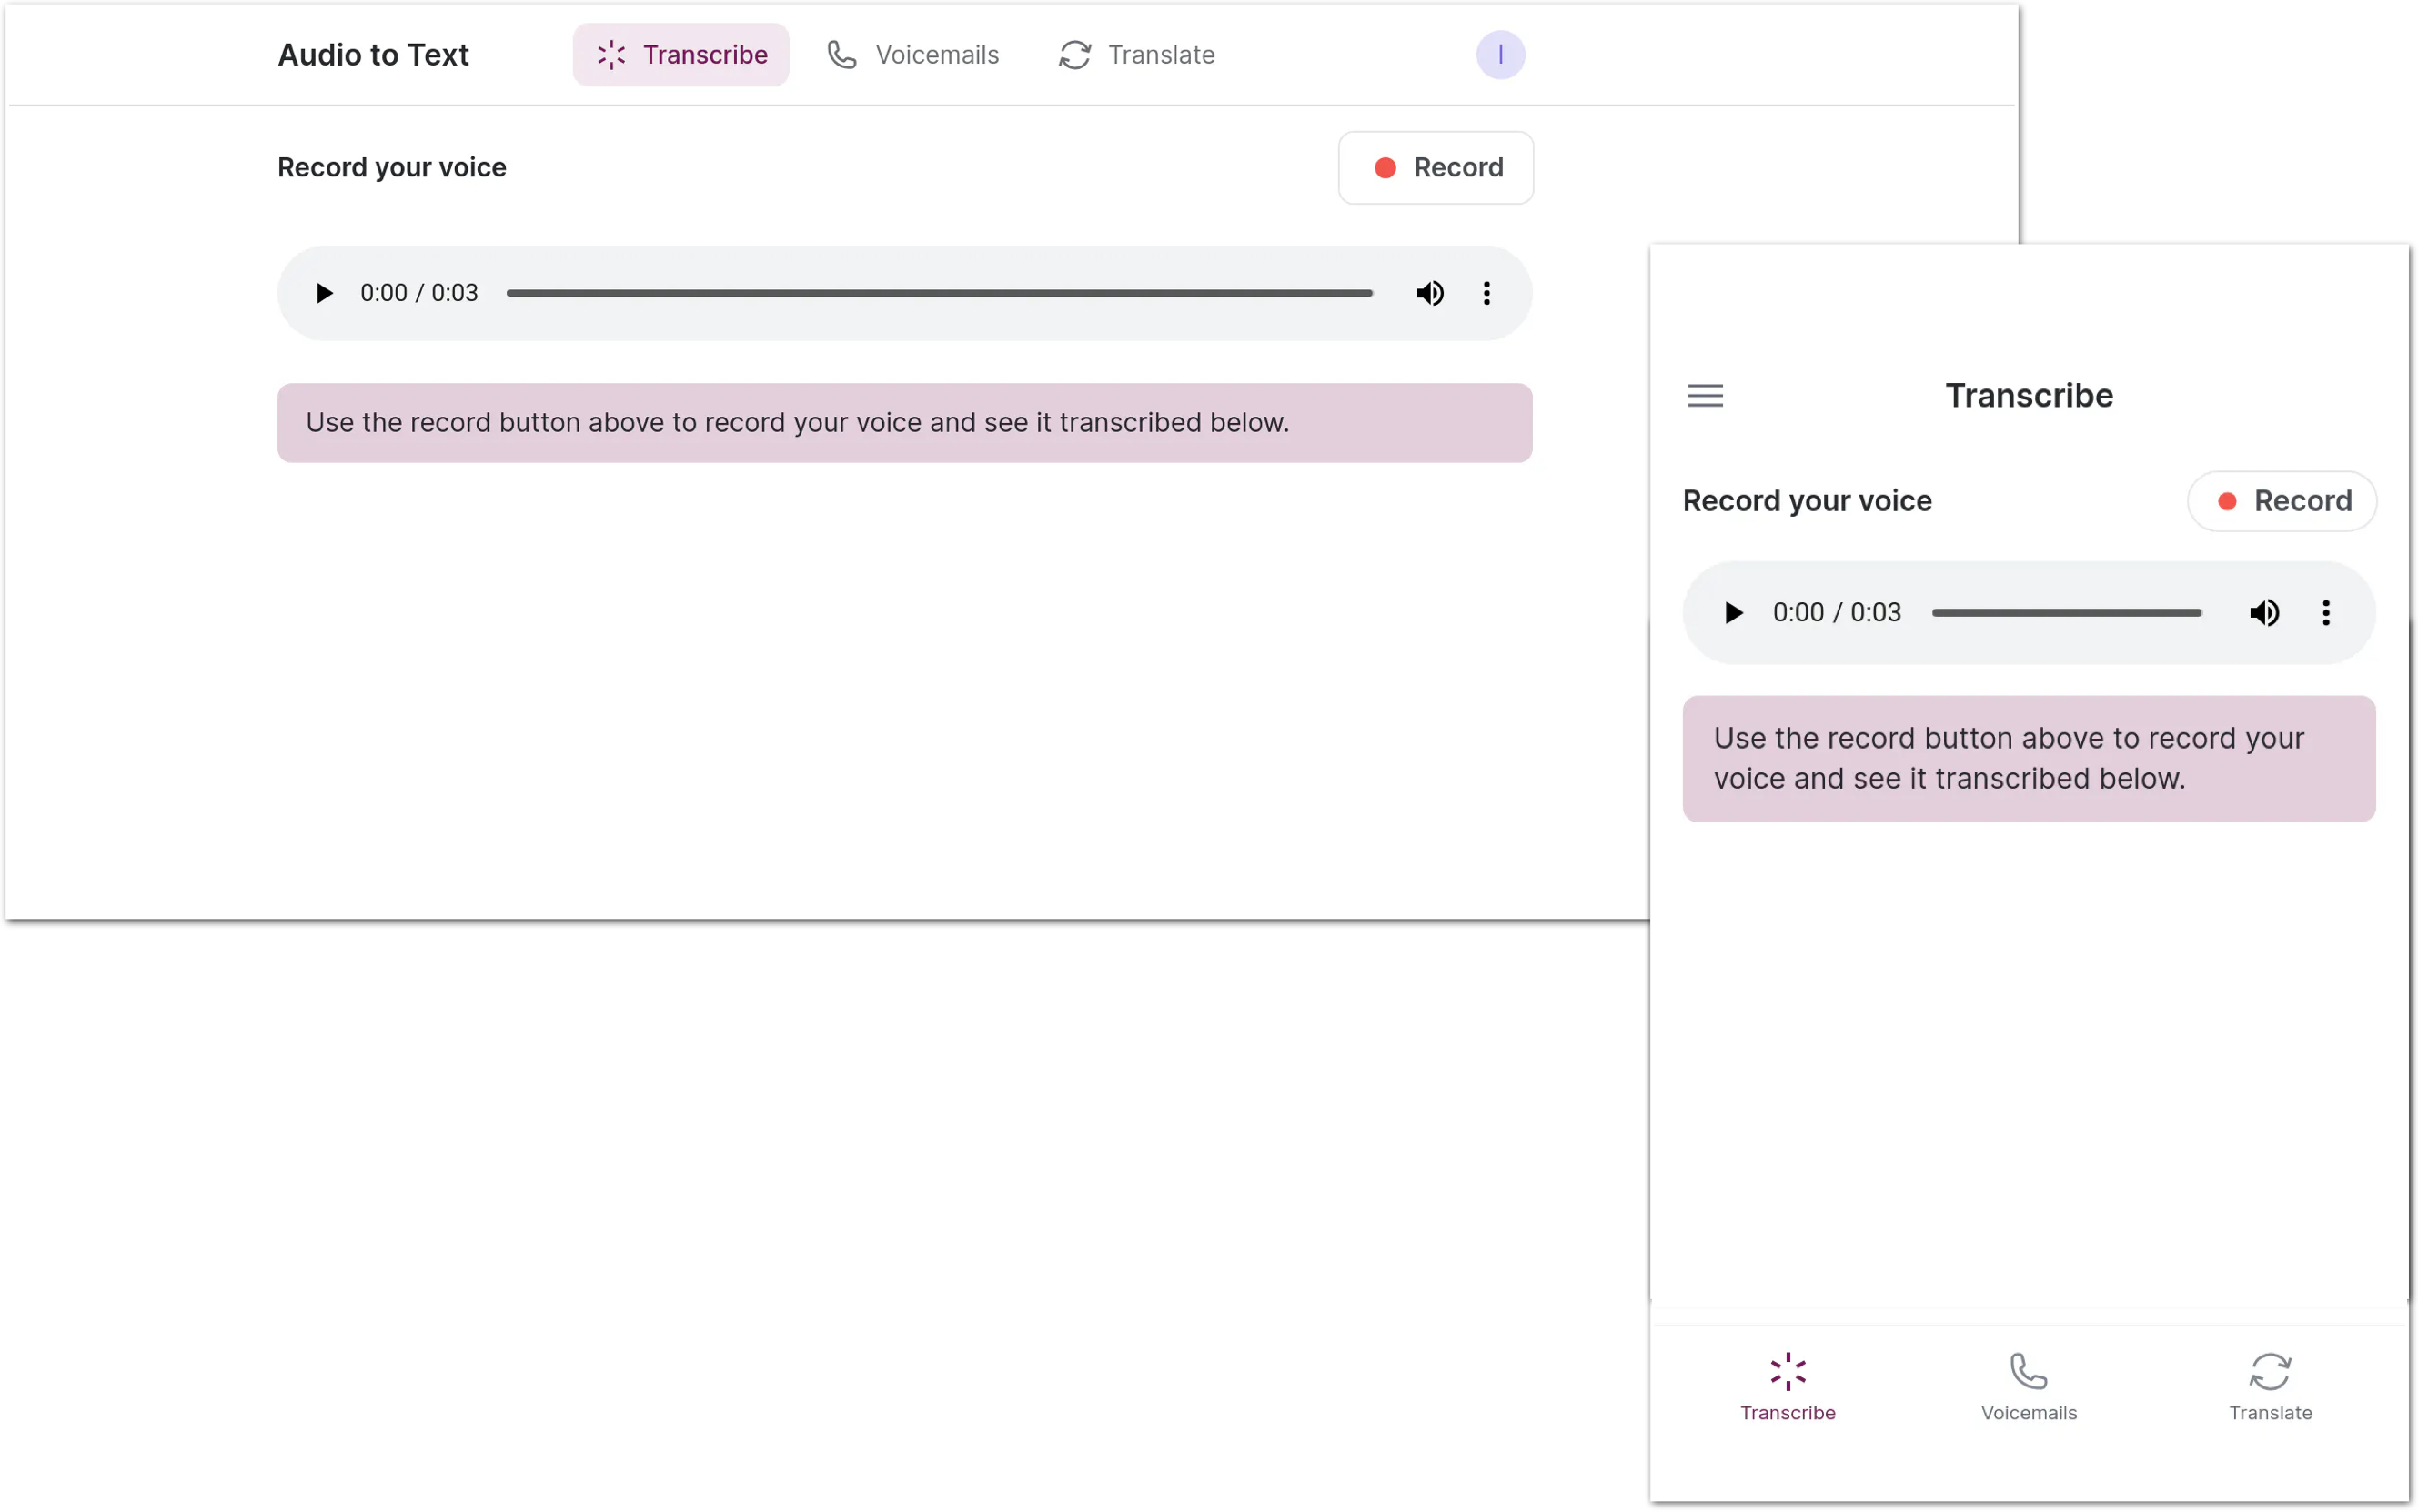Select the Transcribe sparkle icon in the top toolbar
Viewport: 2418px width, 1512px height.
click(611, 54)
